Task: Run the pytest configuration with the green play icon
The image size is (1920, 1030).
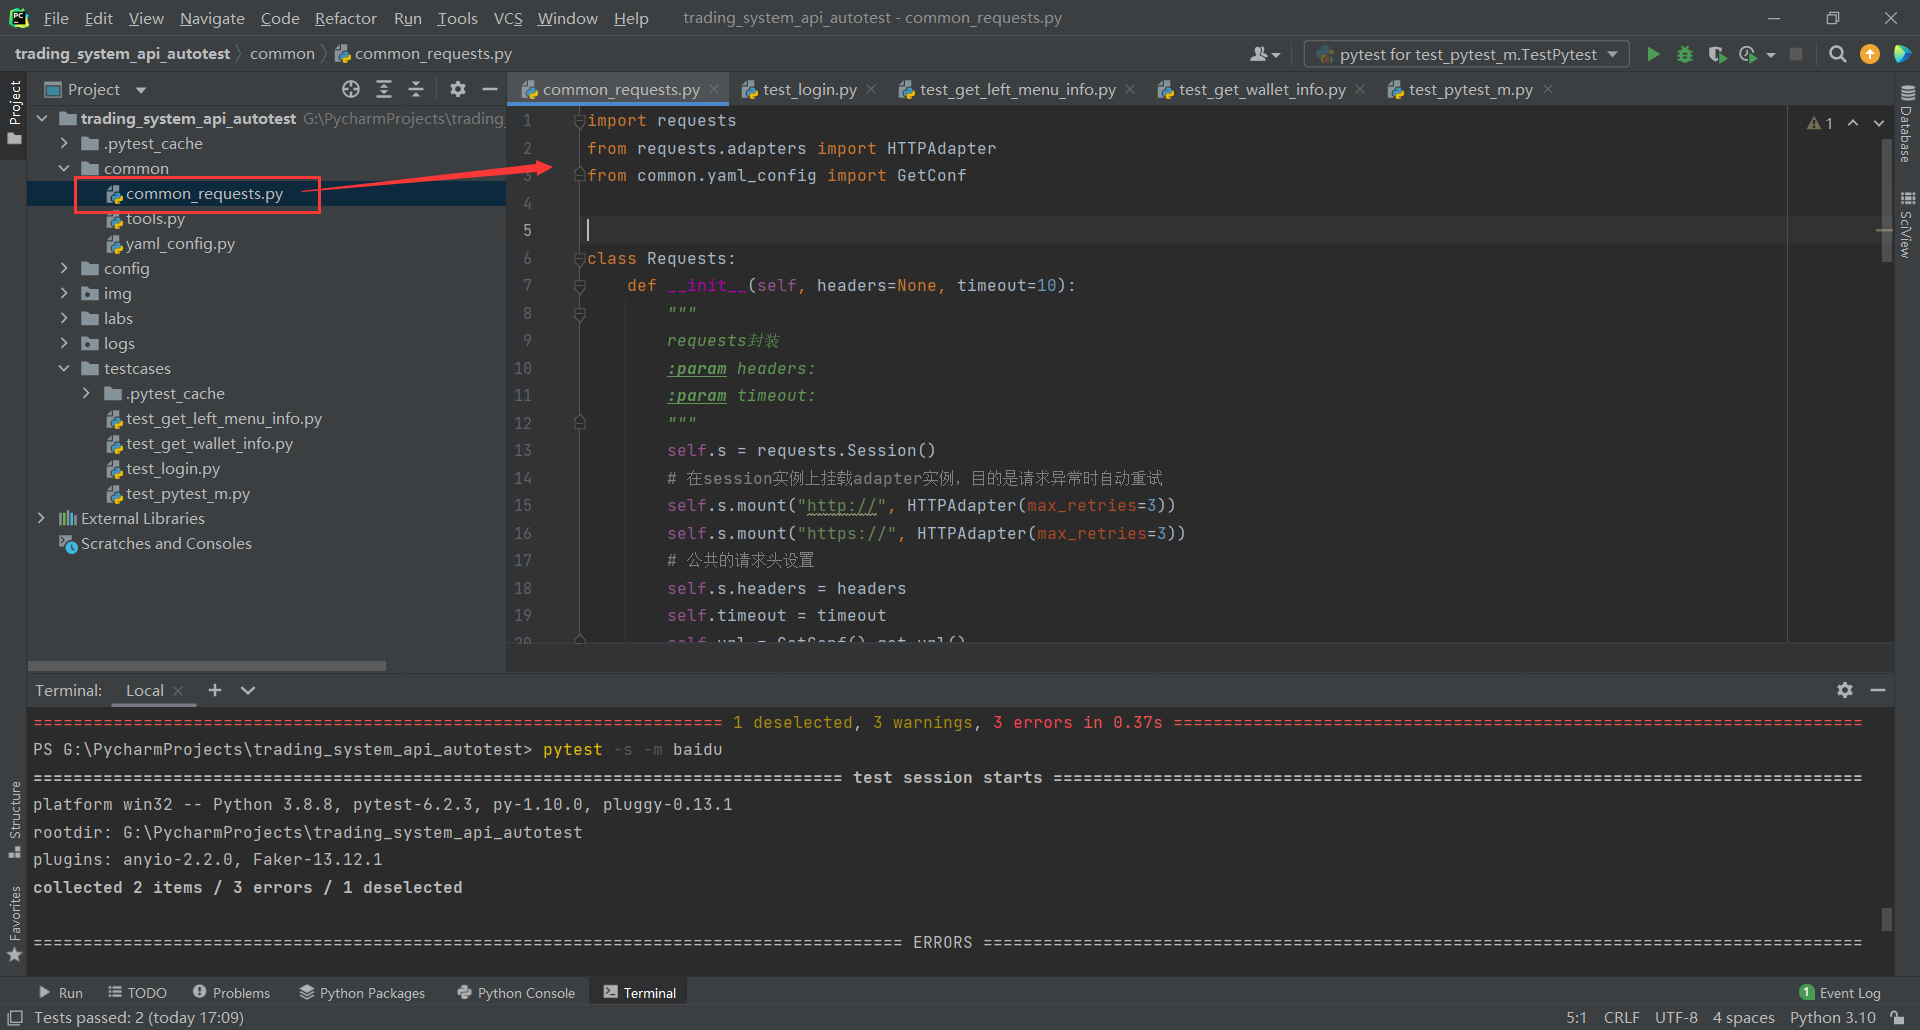Action: tap(1653, 54)
